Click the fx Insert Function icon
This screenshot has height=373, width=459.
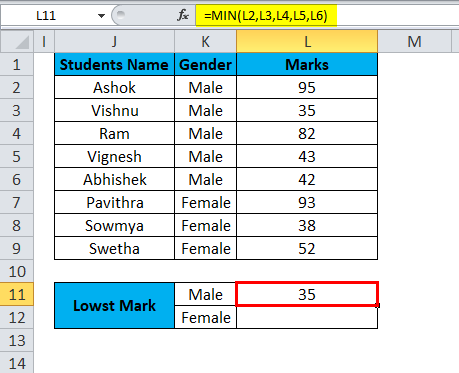click(183, 15)
